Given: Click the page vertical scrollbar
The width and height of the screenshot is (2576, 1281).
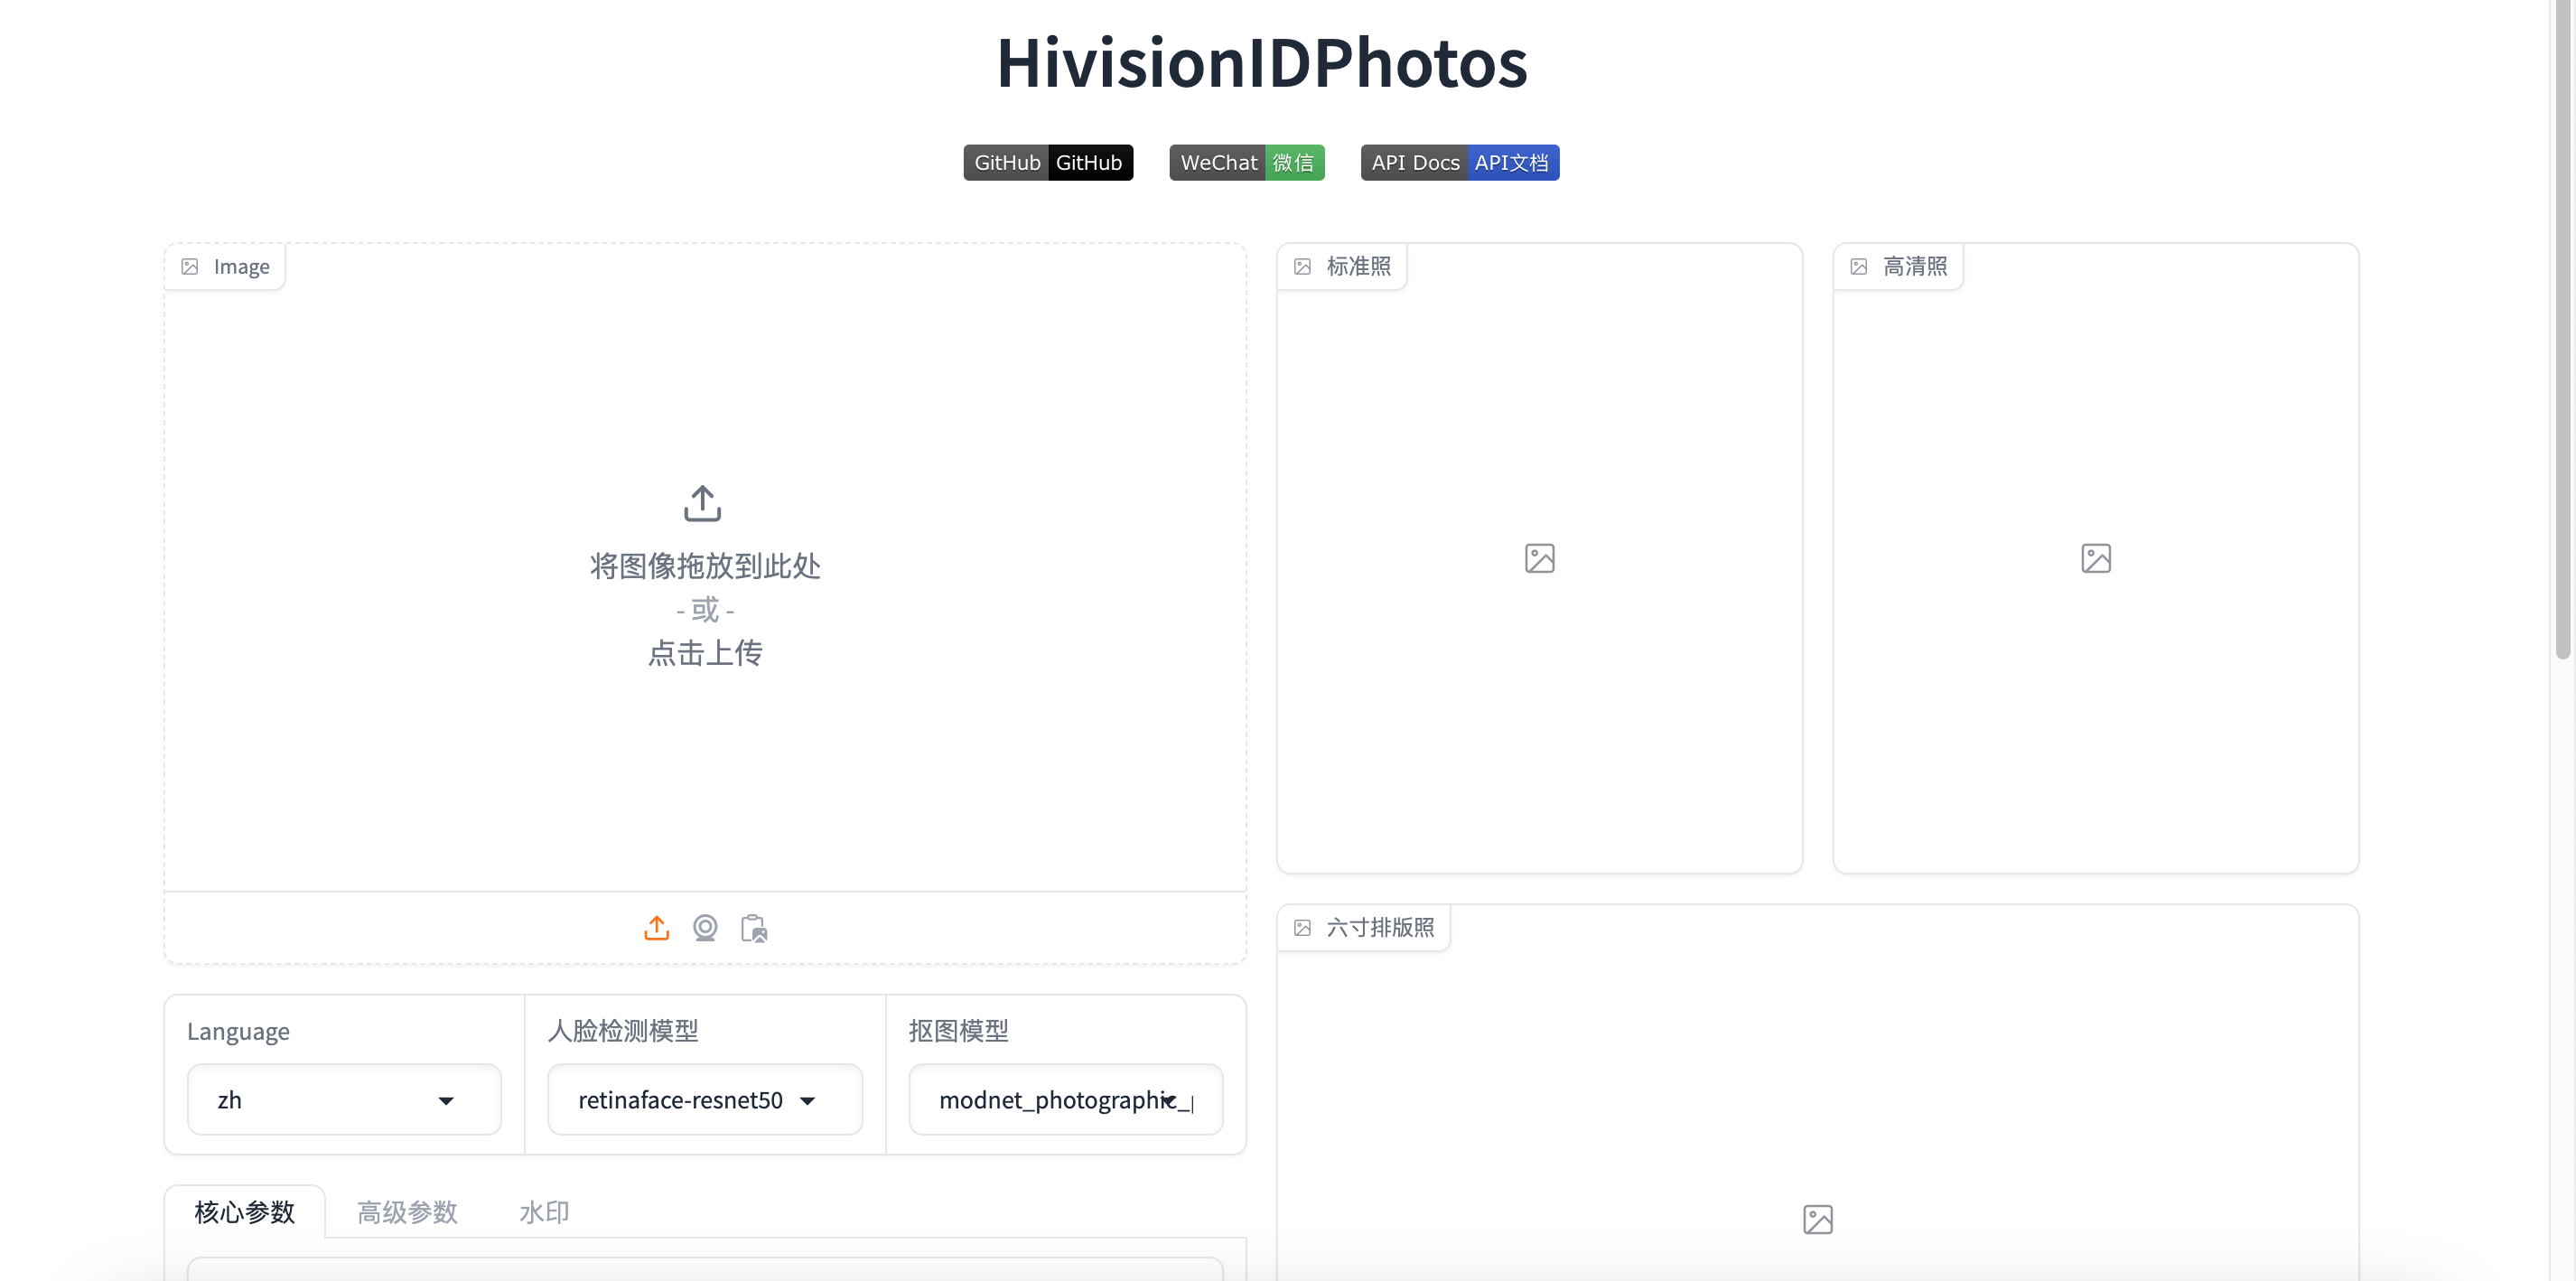Looking at the screenshot, I should click(x=2562, y=330).
